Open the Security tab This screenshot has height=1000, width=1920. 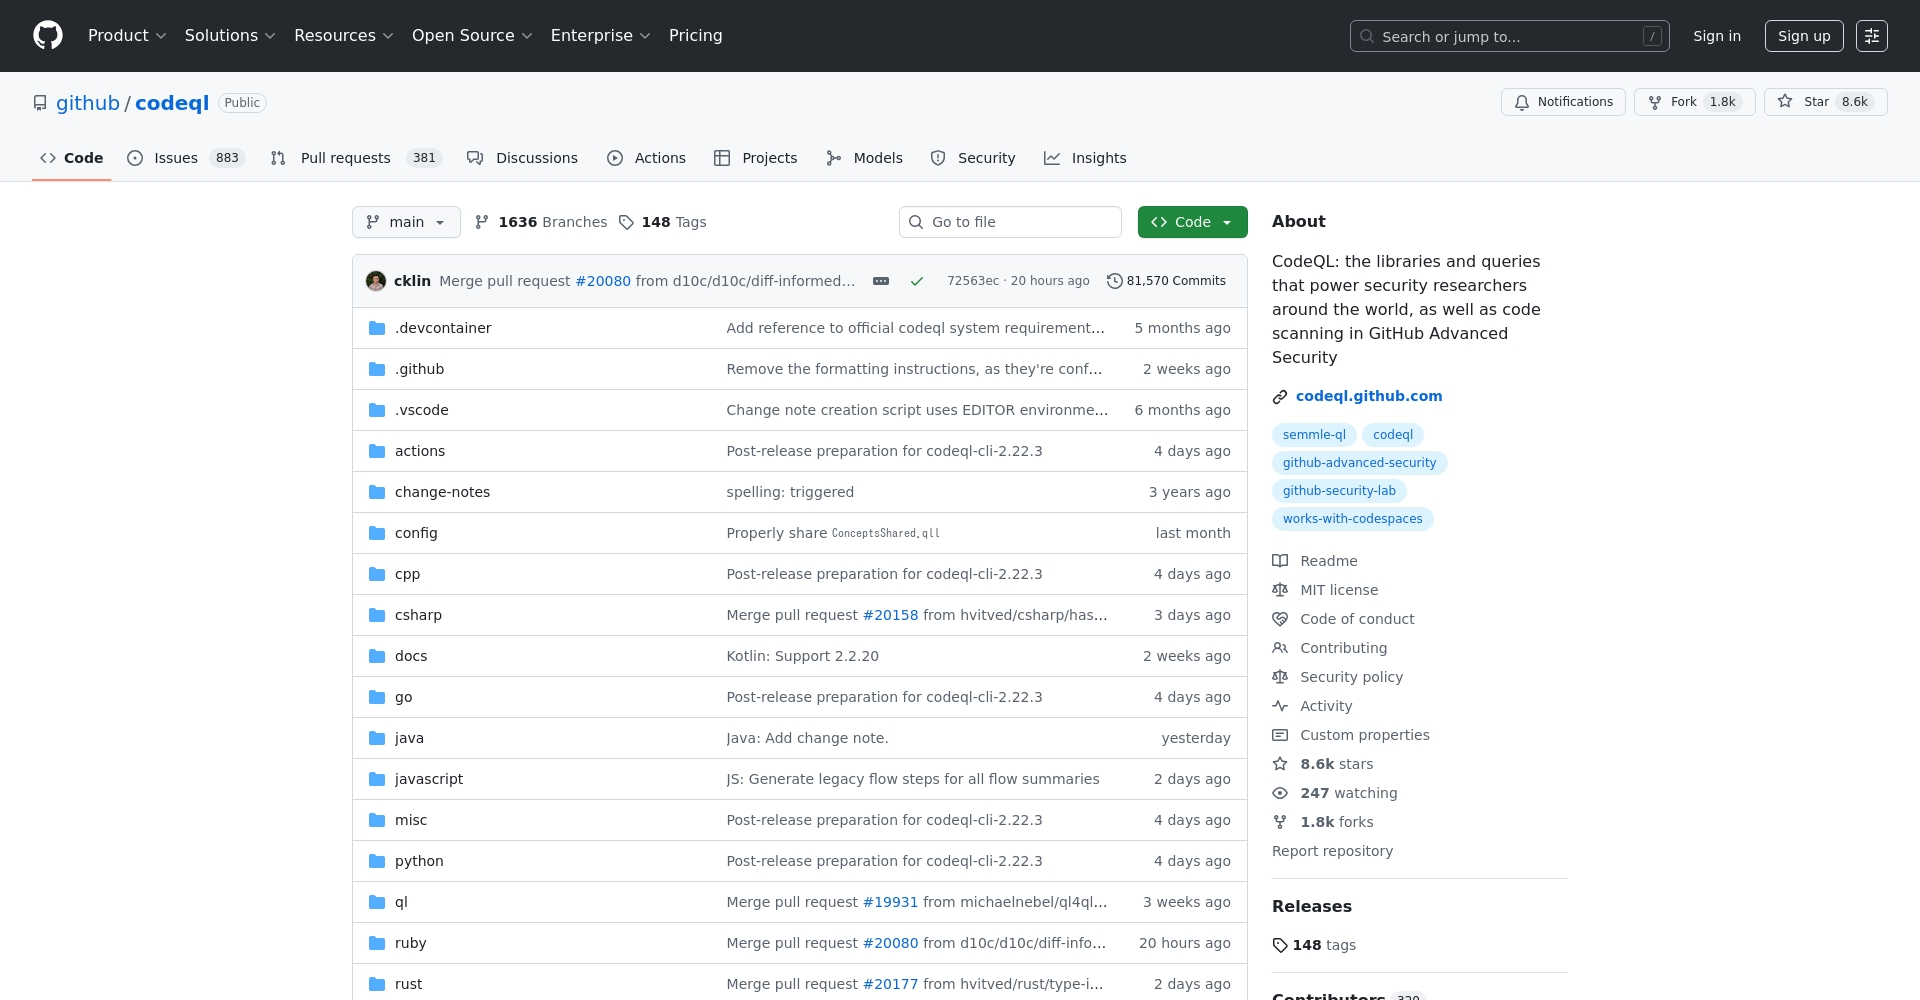click(972, 158)
